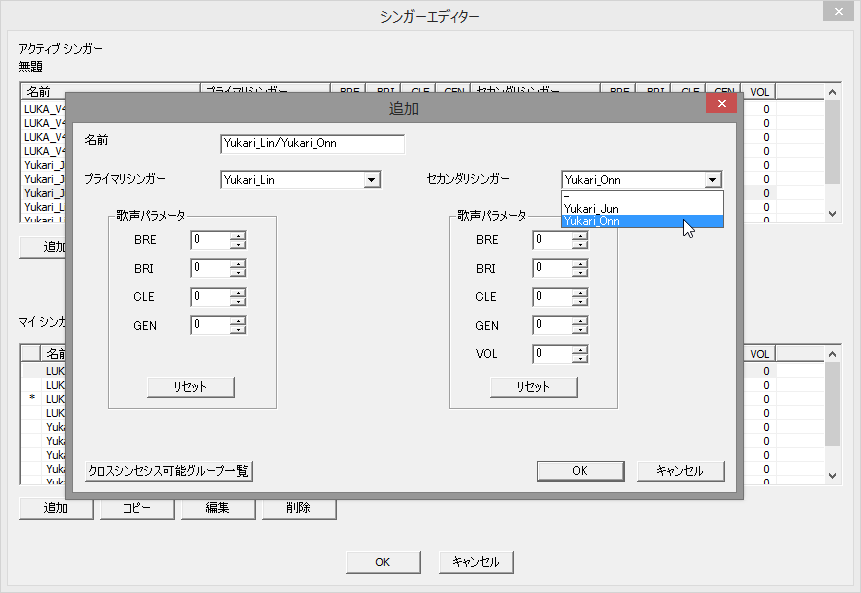Focus the secondary singer BRE number field
This screenshot has width=861, height=593.
[553, 240]
